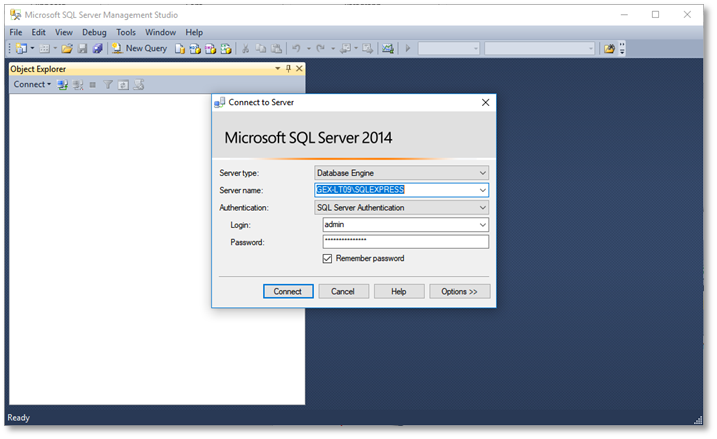Open the Server name dropdown arrow
The width and height of the screenshot is (717, 439).
pyautogui.click(x=482, y=190)
